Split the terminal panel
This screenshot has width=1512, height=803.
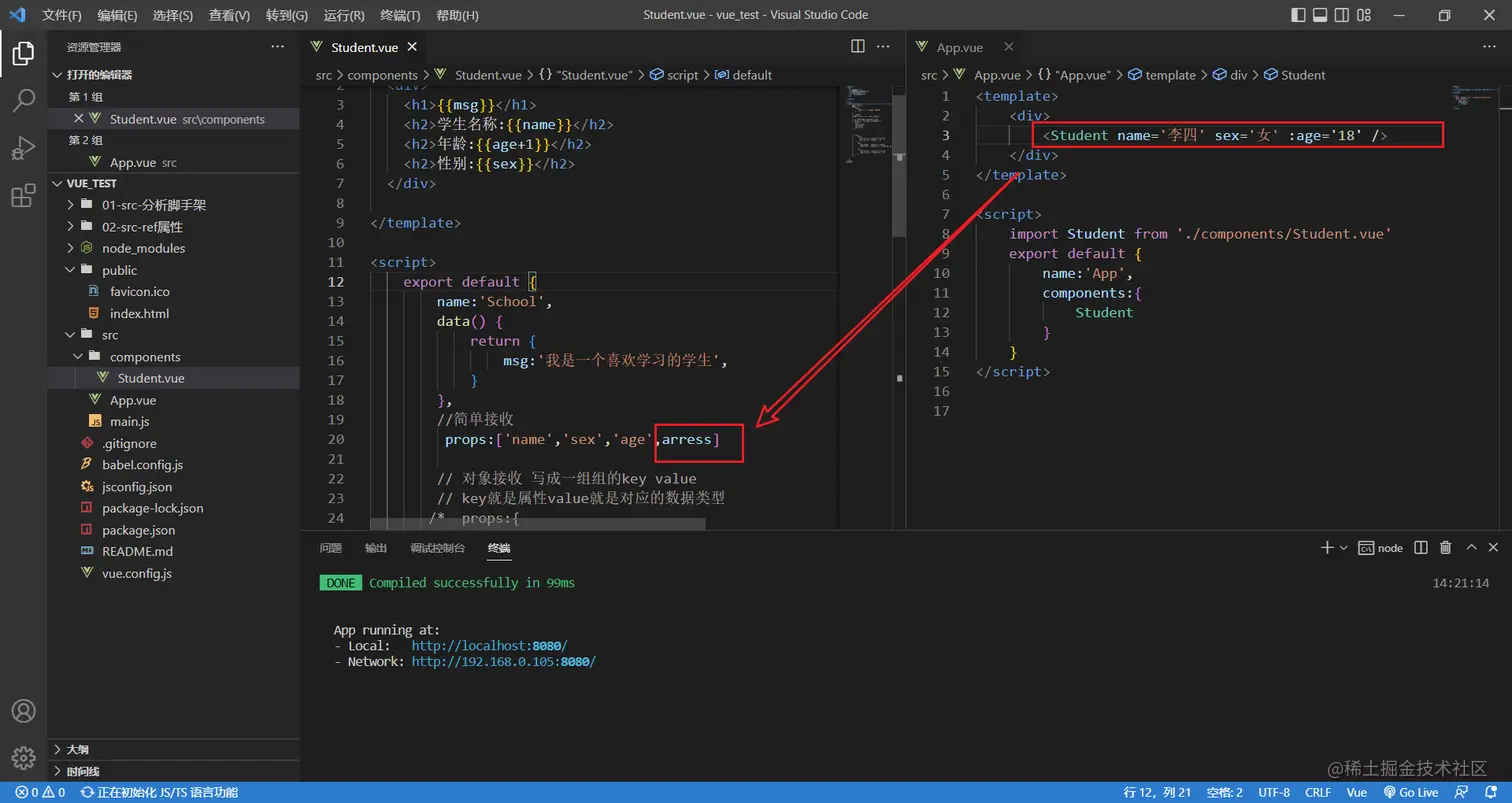coord(1421,547)
